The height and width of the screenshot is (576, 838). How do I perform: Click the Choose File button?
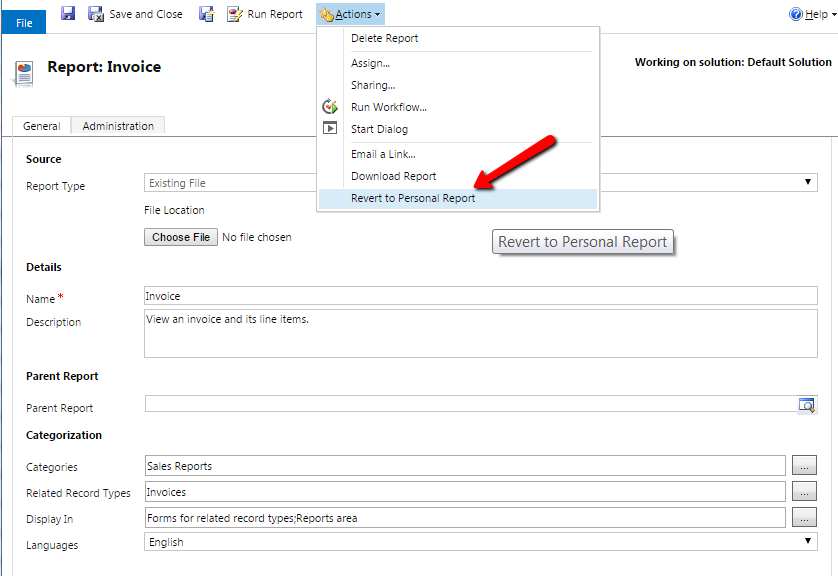(181, 237)
